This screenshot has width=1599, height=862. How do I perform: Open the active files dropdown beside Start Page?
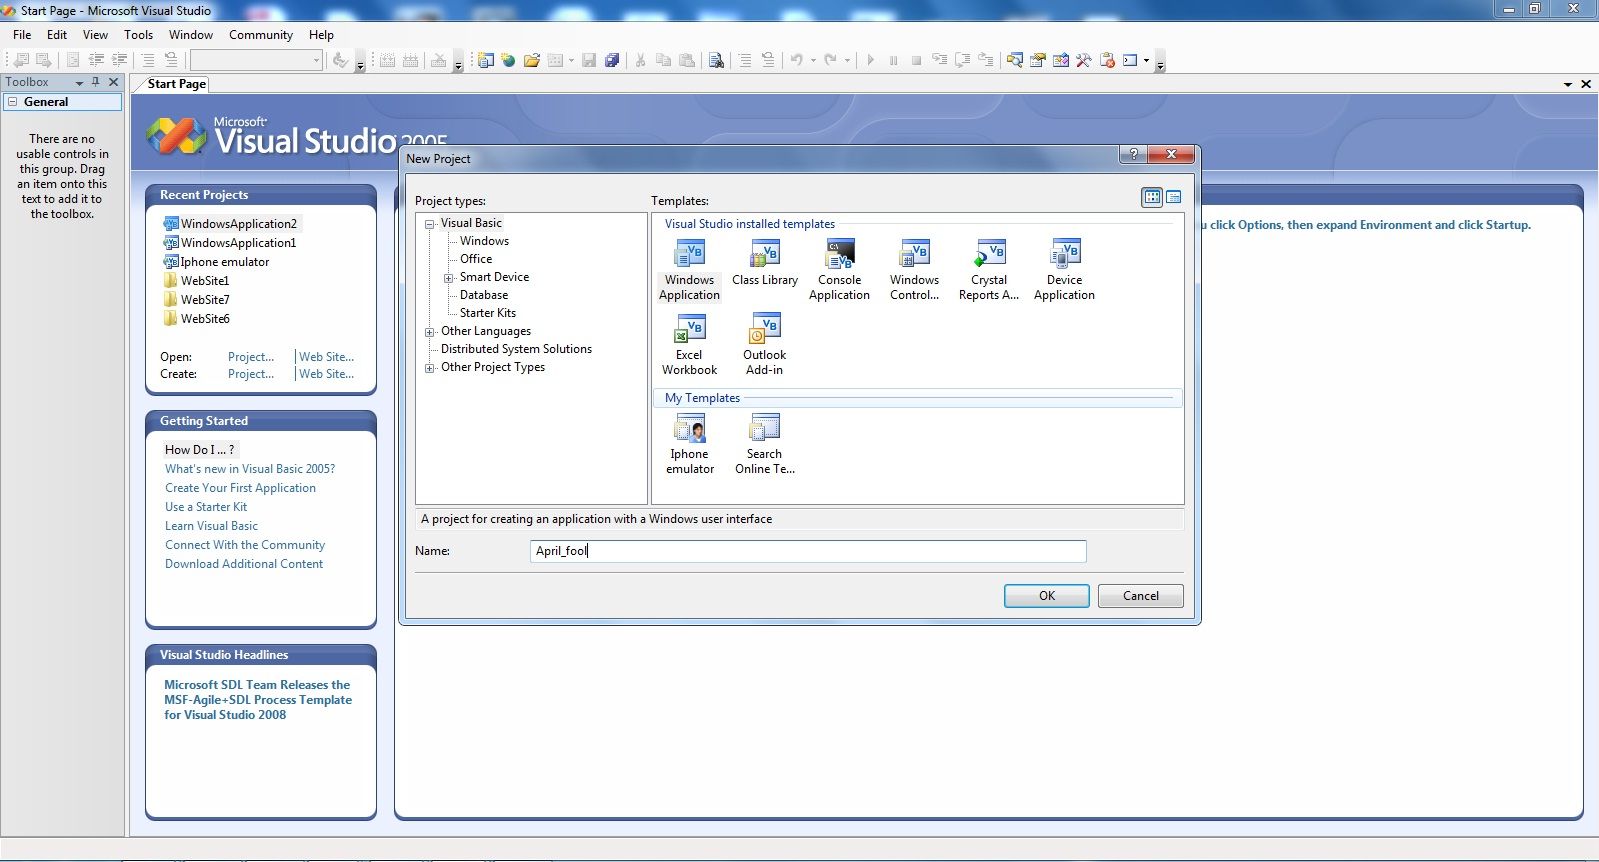click(x=1568, y=84)
